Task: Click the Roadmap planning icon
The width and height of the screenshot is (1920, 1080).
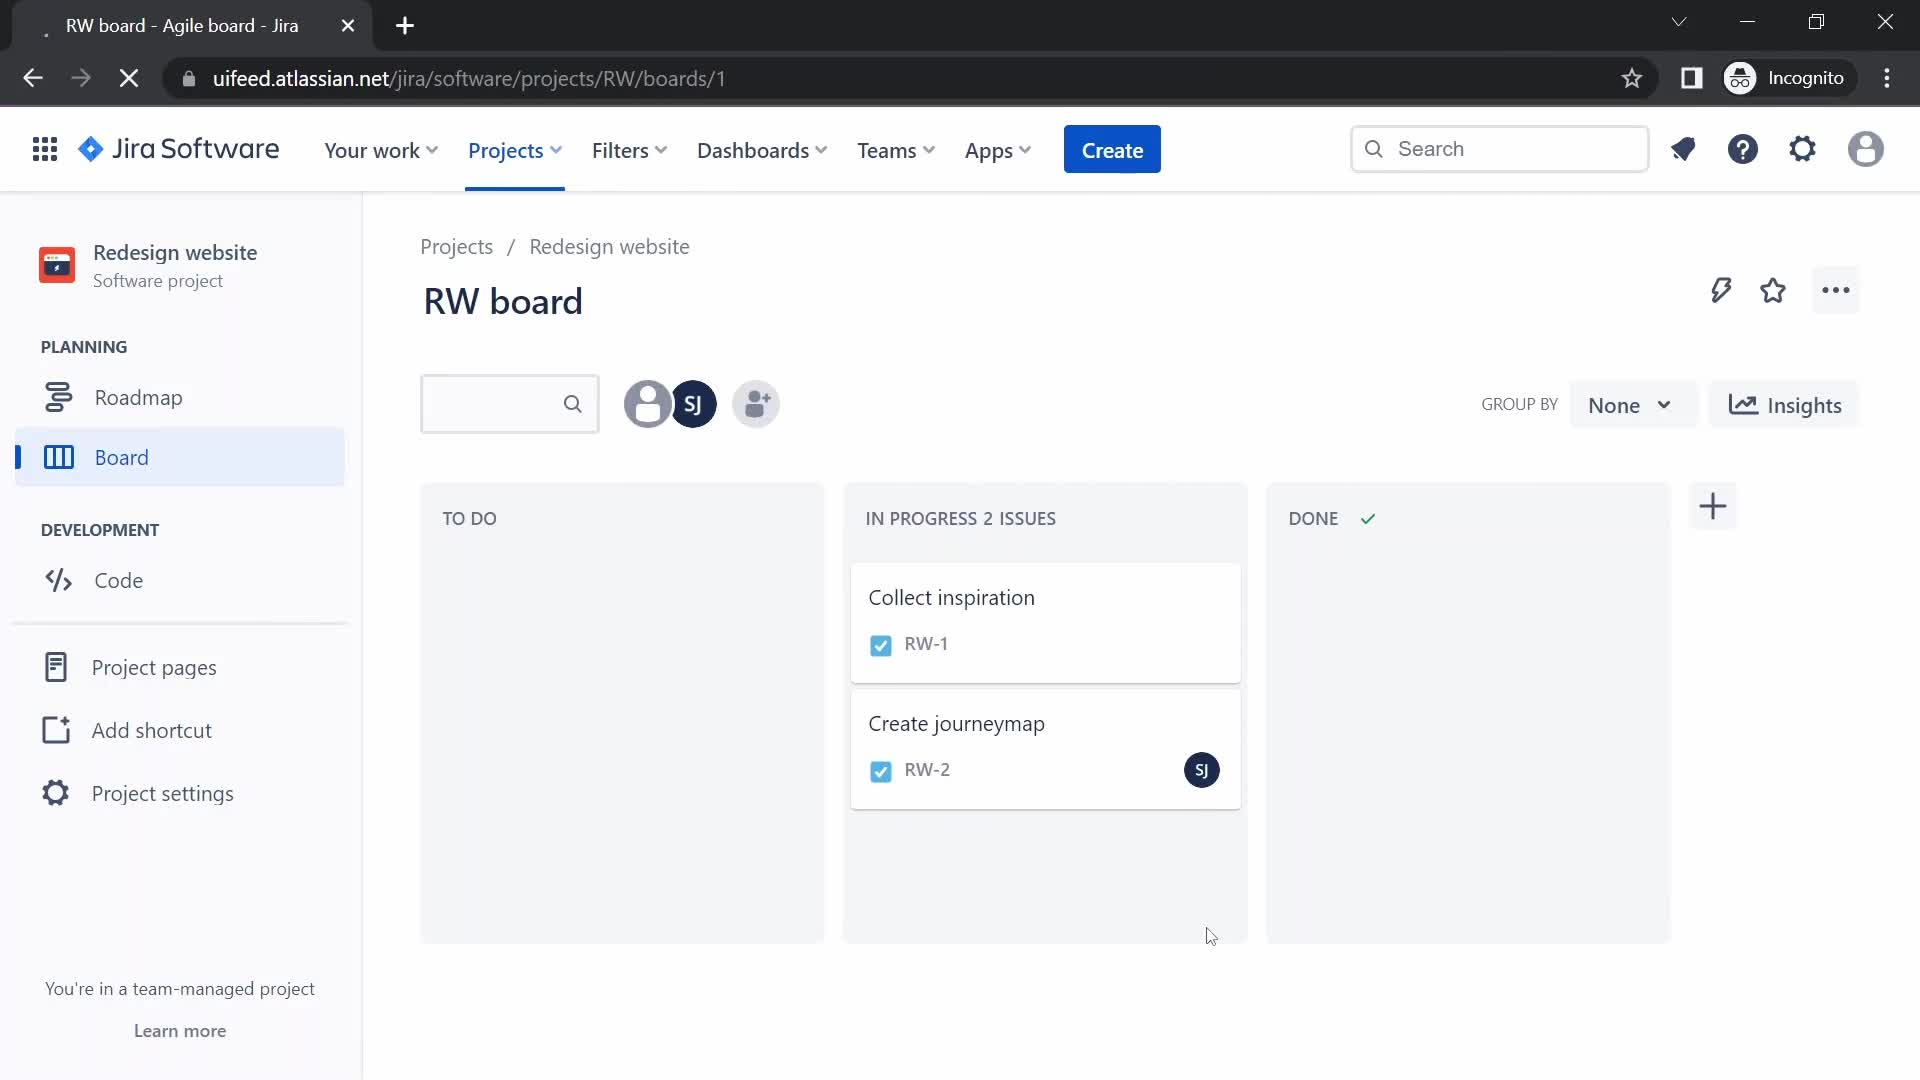Action: pos(58,397)
